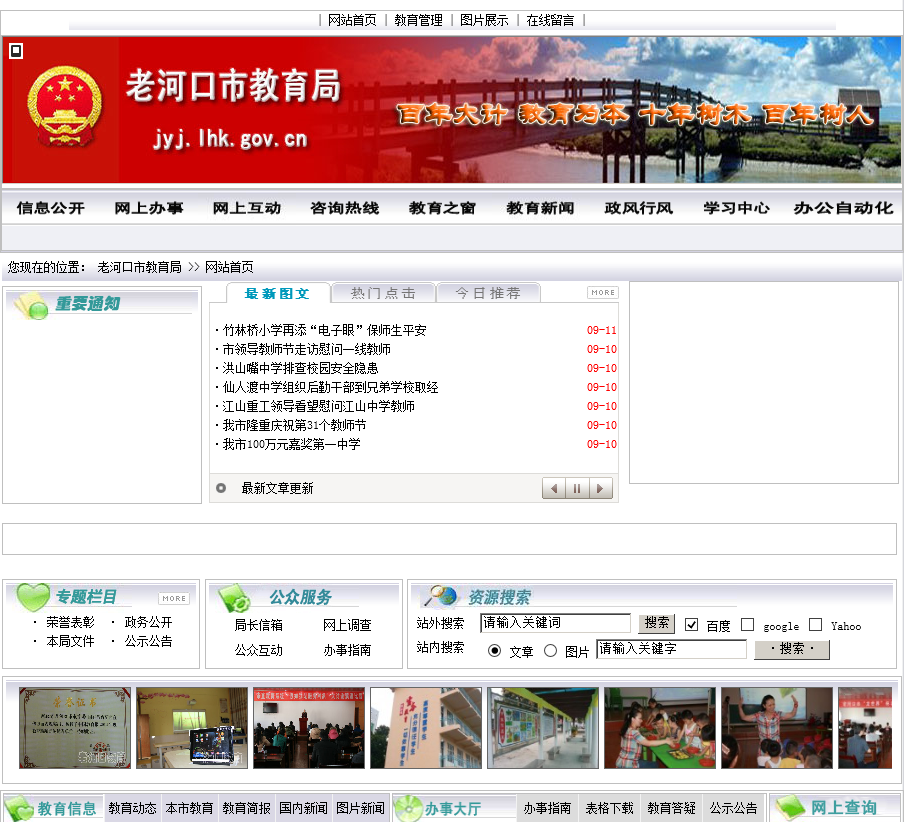Open the 办公自动化 navigation item
This screenshot has width=904, height=822.
point(843,208)
